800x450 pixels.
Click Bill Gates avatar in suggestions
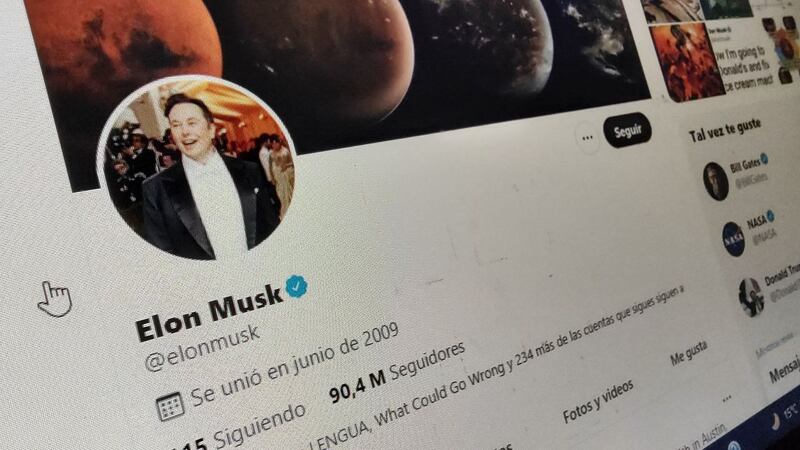[x=715, y=181]
